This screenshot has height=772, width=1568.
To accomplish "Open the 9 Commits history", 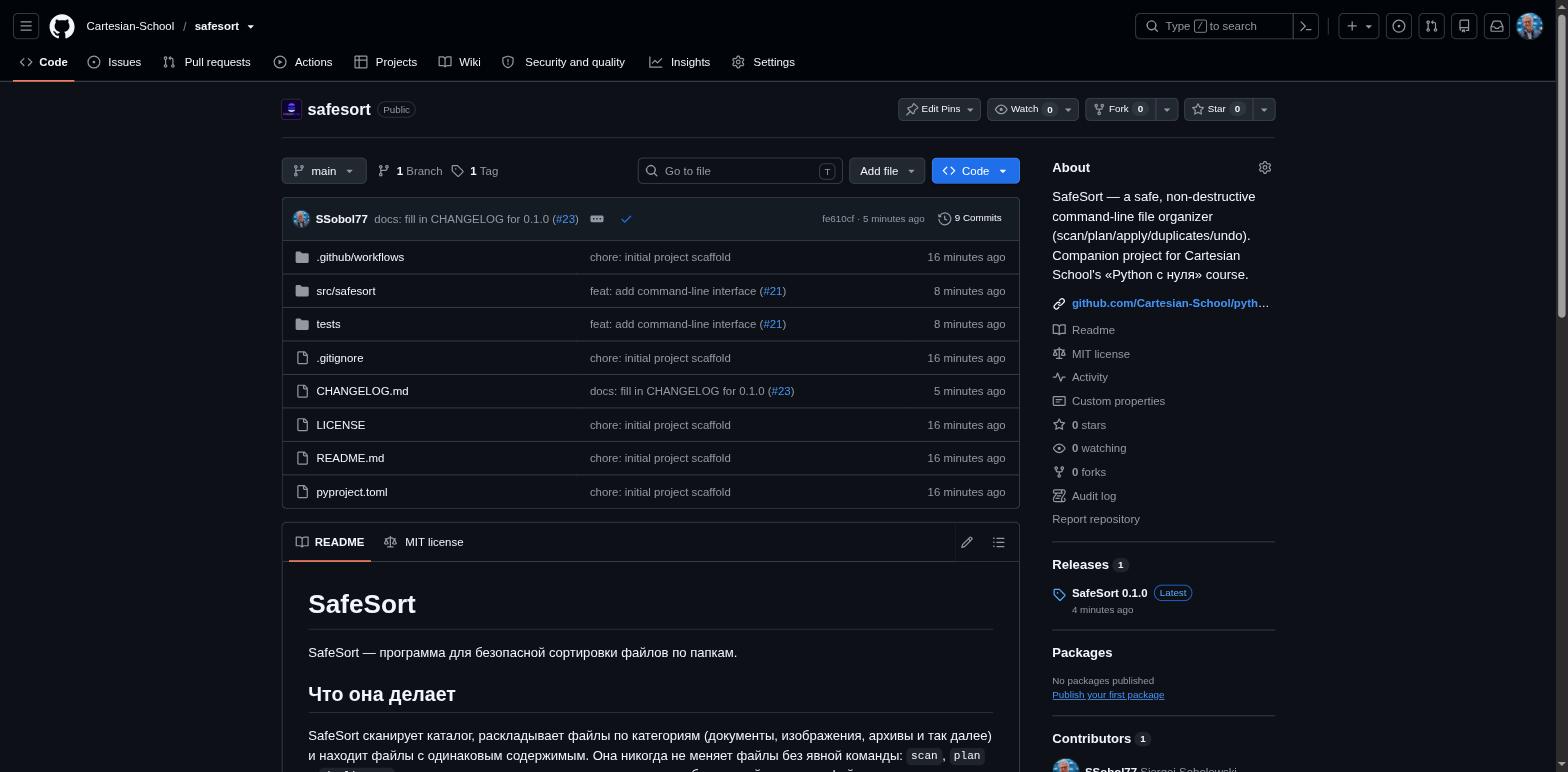I will point(970,218).
